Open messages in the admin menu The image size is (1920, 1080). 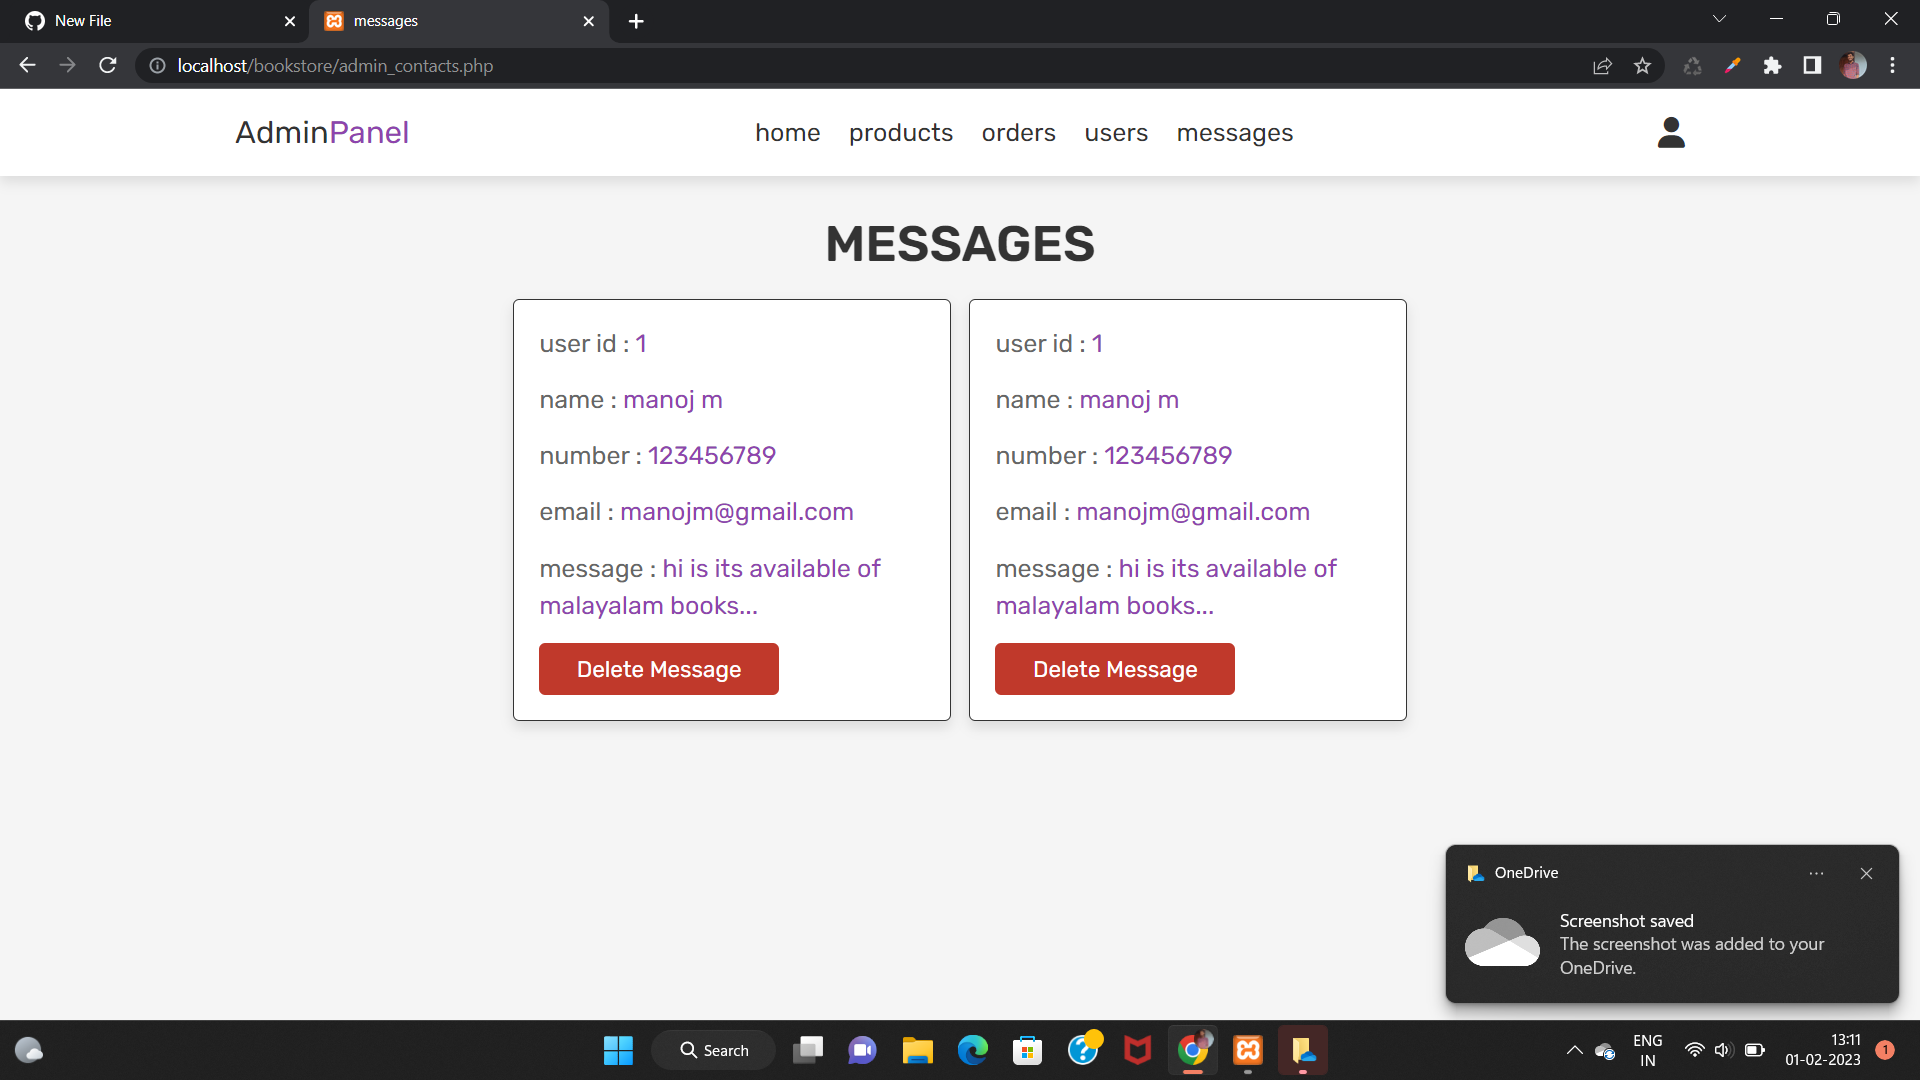coord(1235,133)
